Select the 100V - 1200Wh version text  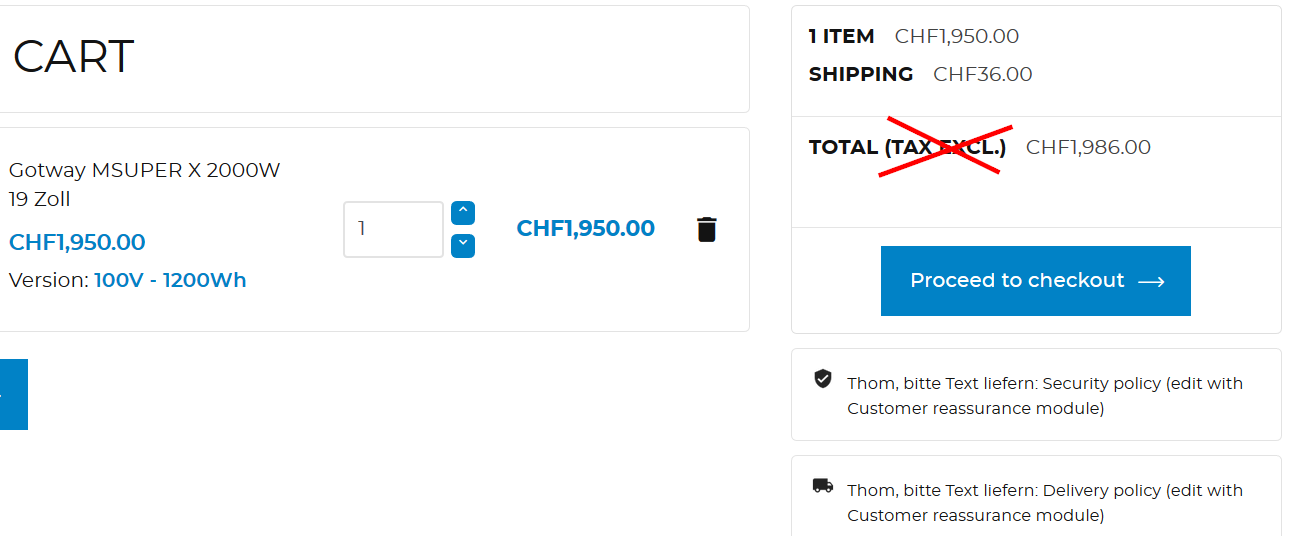(x=170, y=280)
